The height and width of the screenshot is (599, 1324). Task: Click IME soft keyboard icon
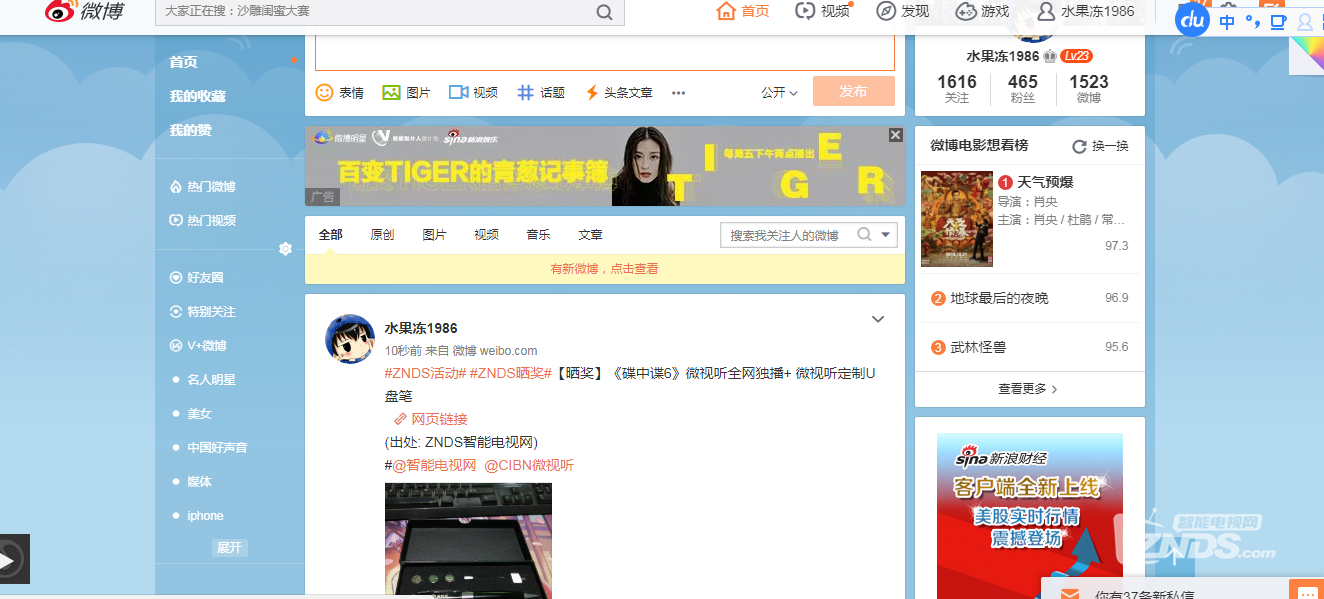[x=1278, y=22]
